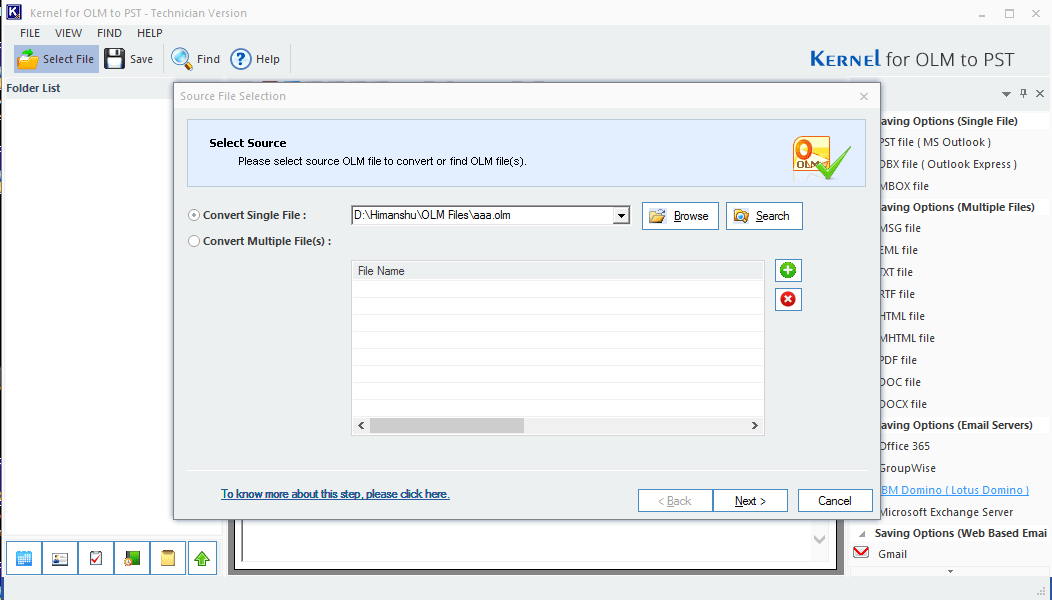Open the FILE menu
Viewport: 1052px width, 600px height.
point(30,33)
